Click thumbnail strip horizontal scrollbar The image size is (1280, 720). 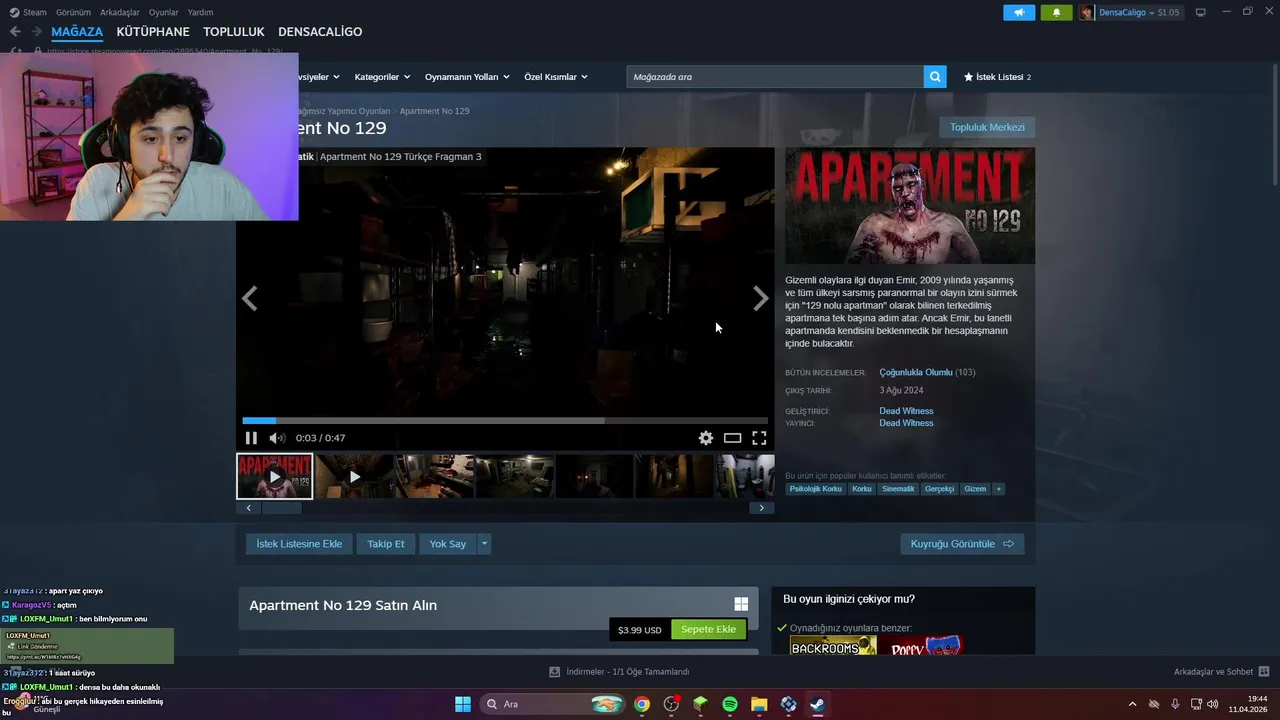coord(281,508)
